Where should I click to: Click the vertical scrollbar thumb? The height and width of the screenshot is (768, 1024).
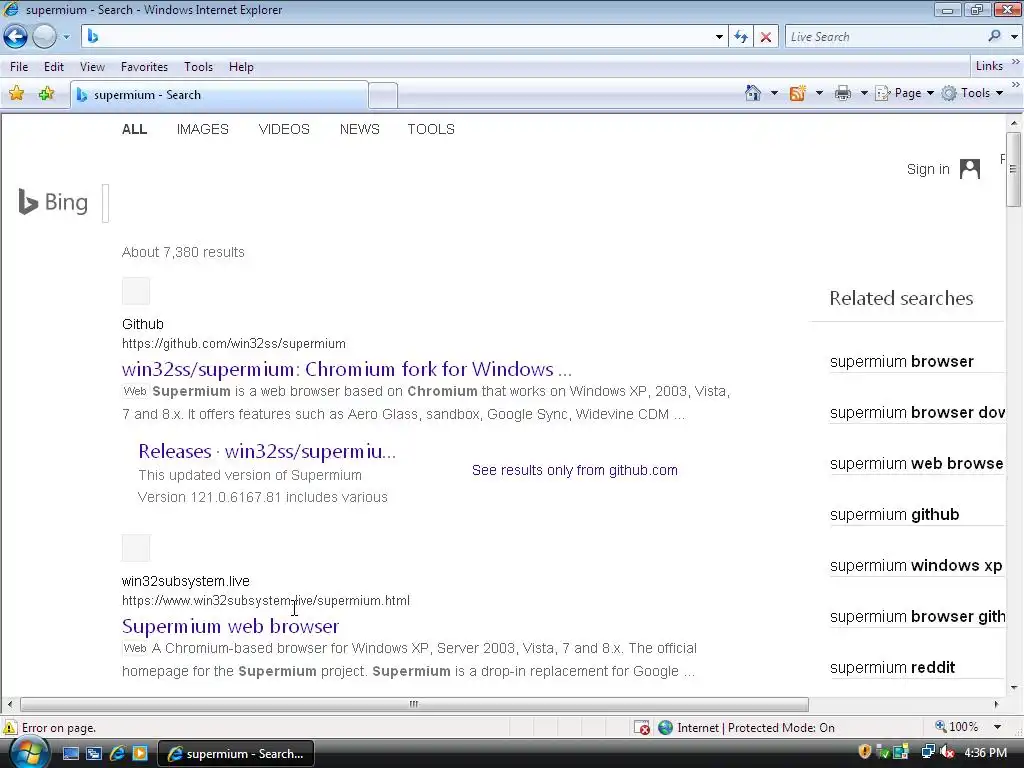(1014, 169)
